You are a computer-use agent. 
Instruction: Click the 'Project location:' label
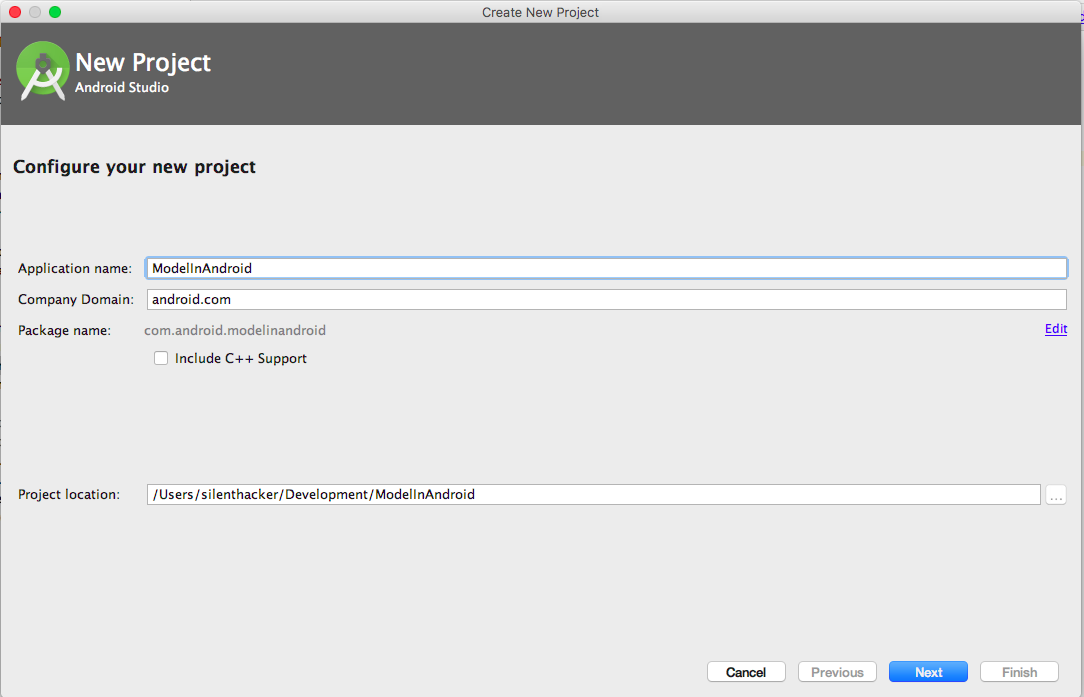[x=69, y=495]
